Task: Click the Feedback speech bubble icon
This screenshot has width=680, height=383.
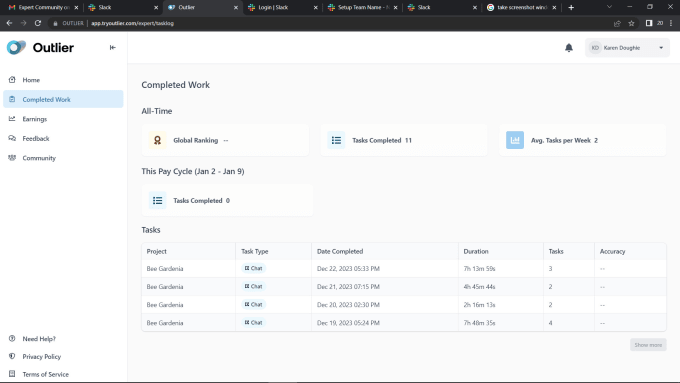Action: pos(12,138)
